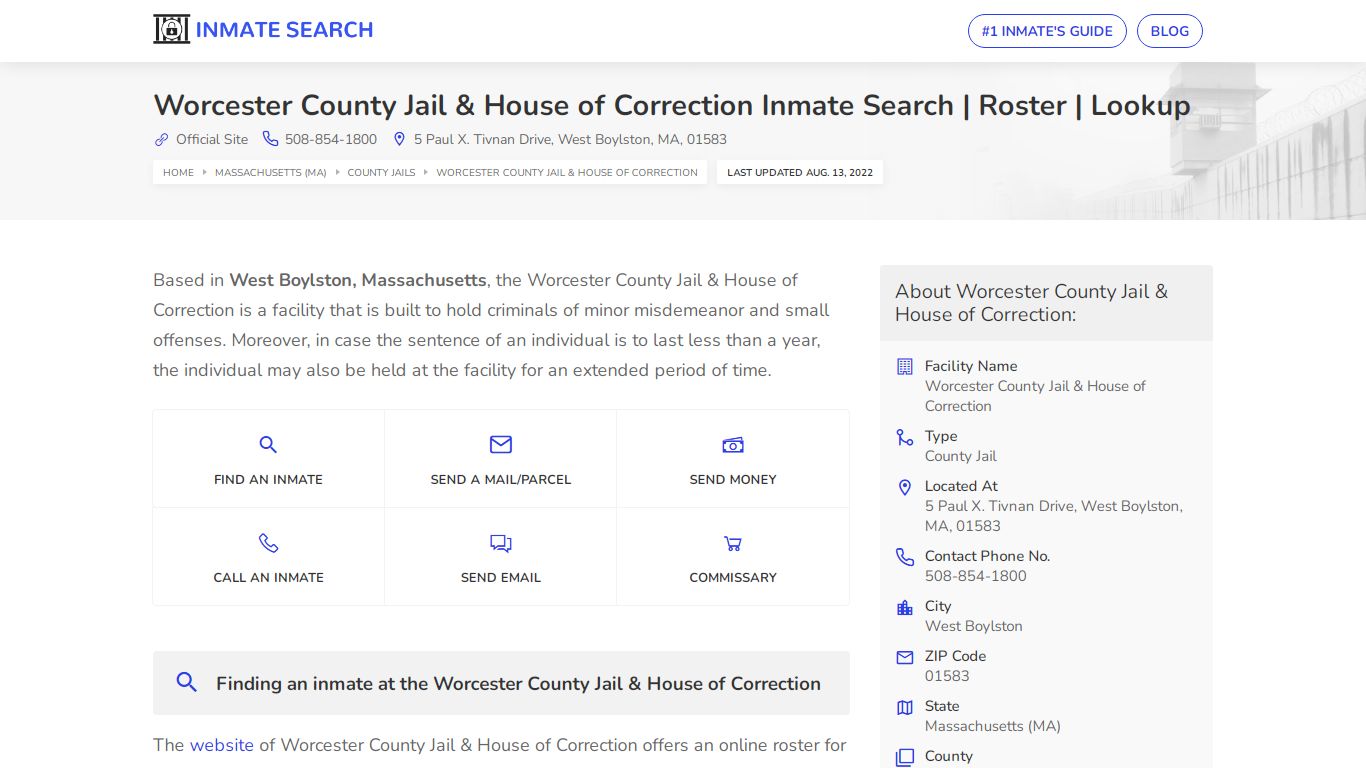Click the Call an Inmate phone icon
Screen dimensions: 1366x768
(x=268, y=543)
